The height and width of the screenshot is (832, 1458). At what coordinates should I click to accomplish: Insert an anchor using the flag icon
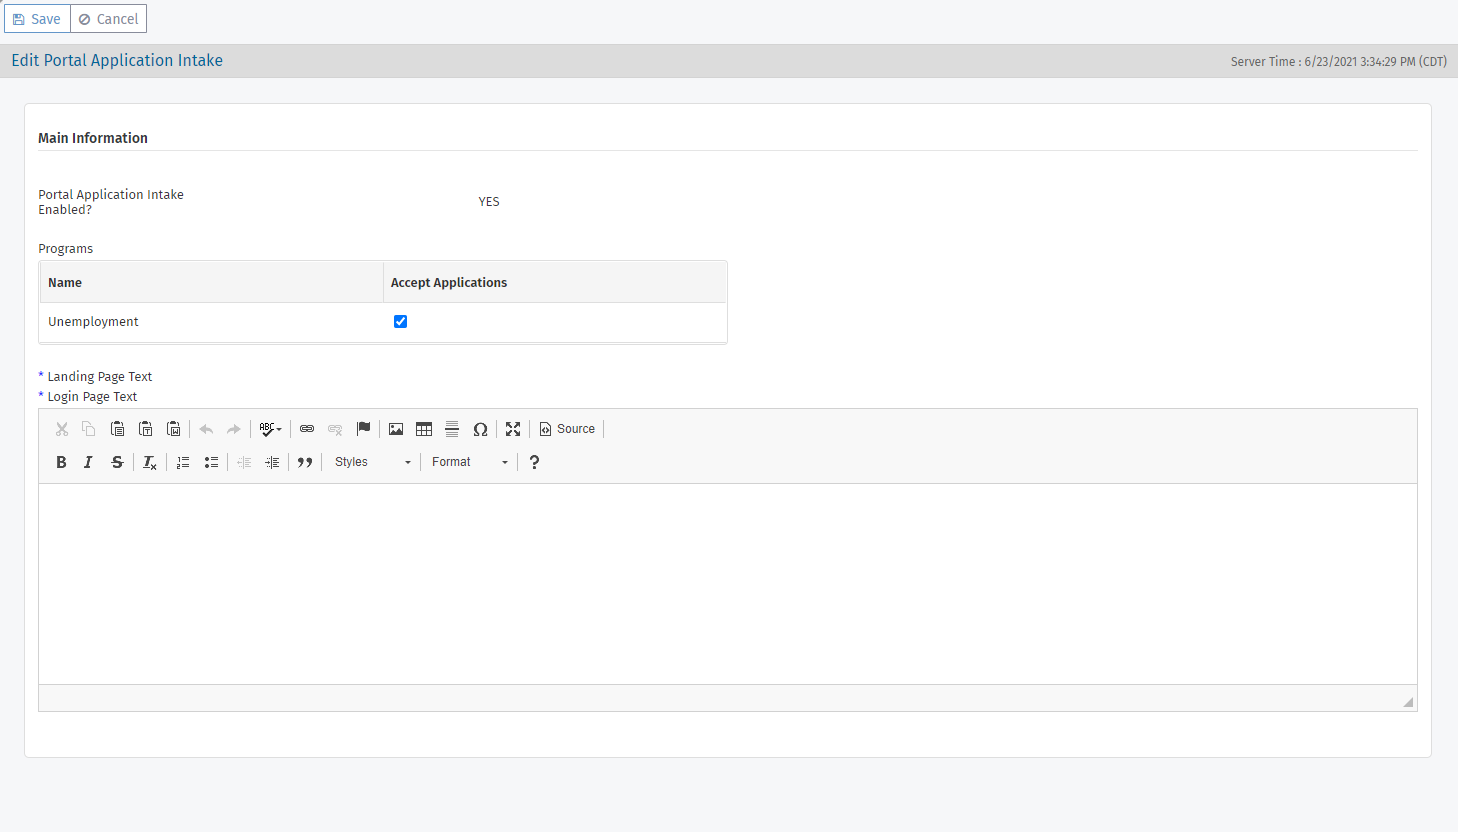(x=363, y=429)
